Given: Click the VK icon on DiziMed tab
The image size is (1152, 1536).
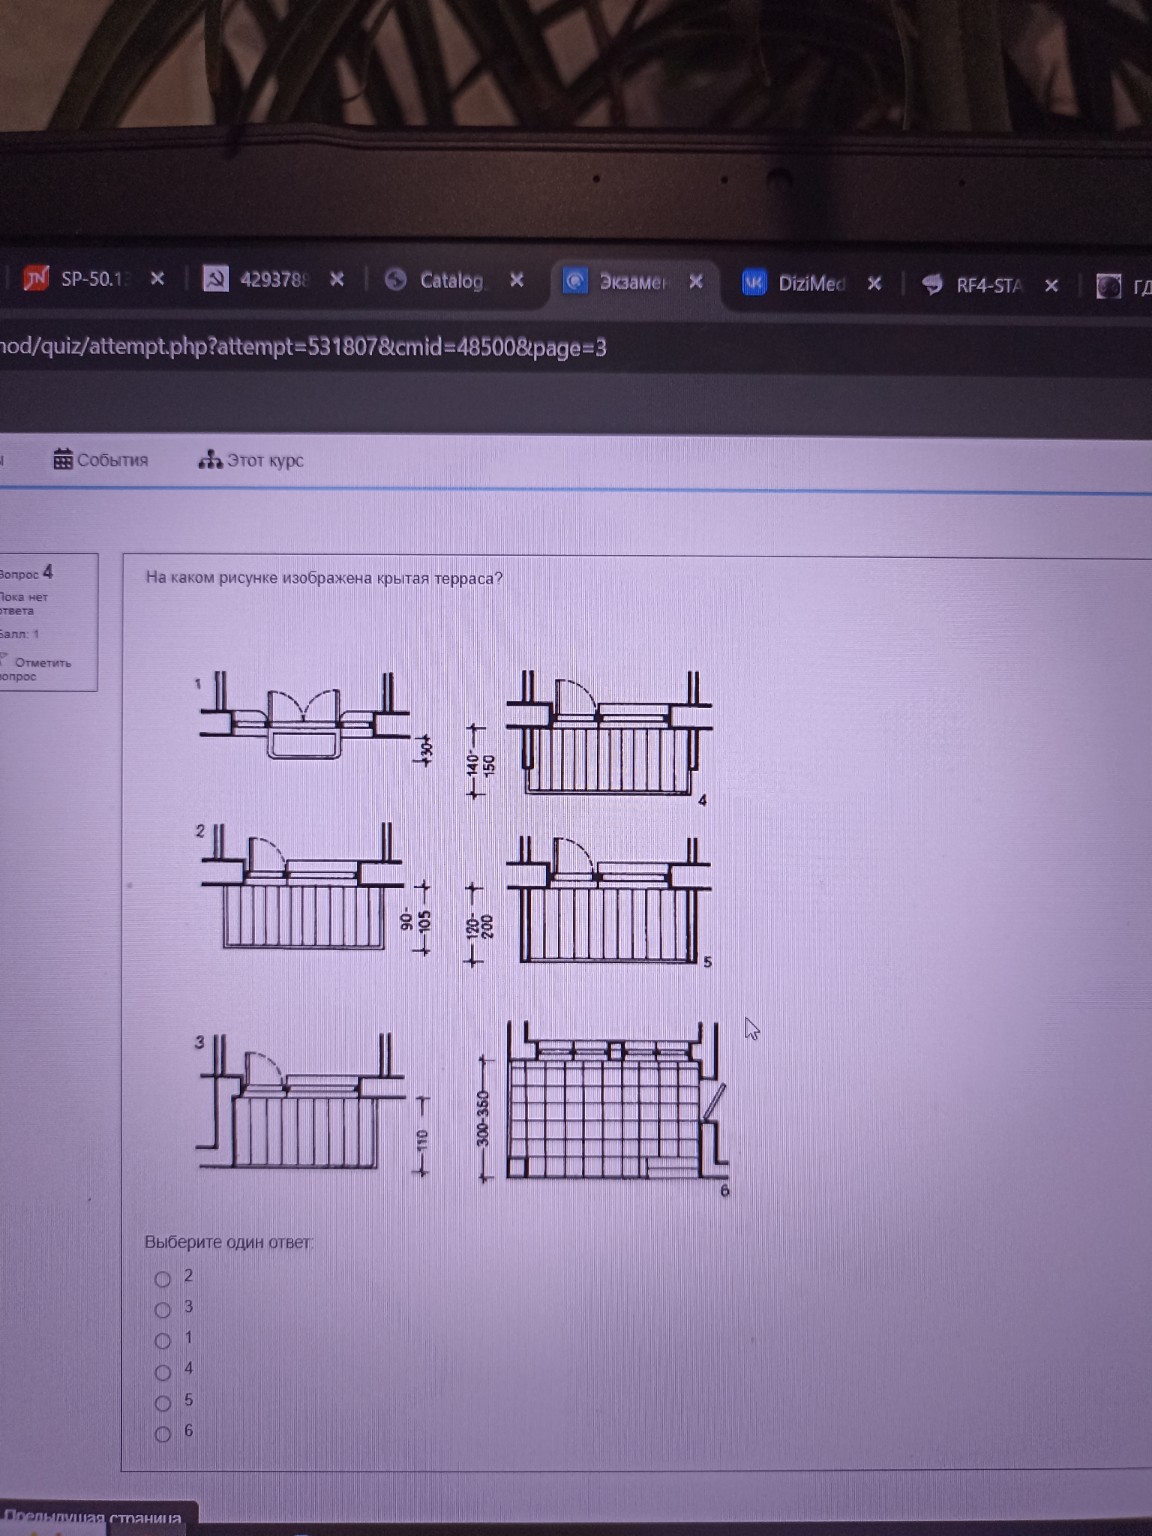Looking at the screenshot, I should coord(754,283).
